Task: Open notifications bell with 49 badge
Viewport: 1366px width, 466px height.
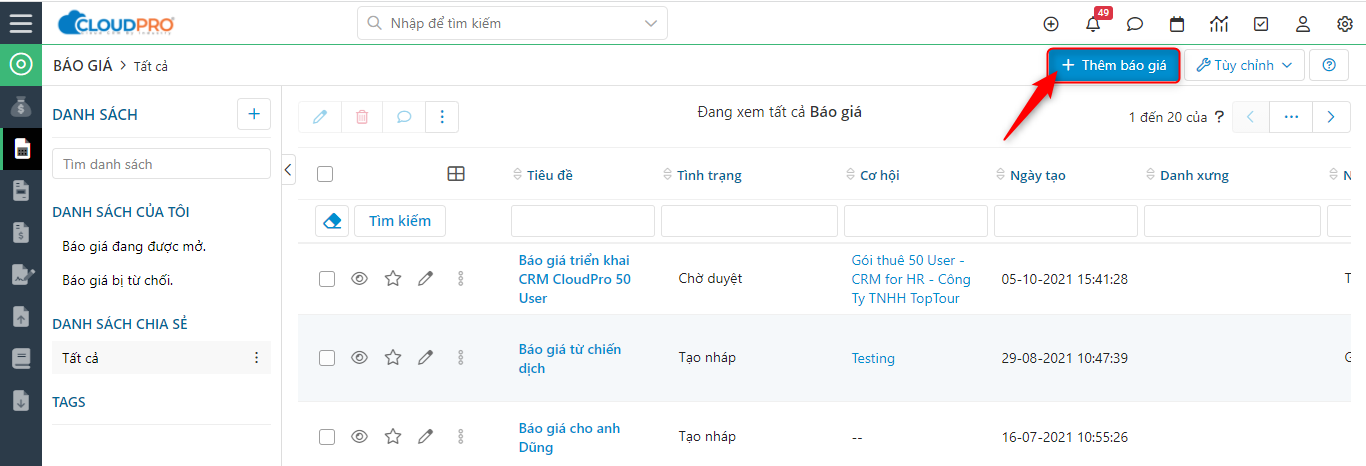Action: tap(1093, 24)
